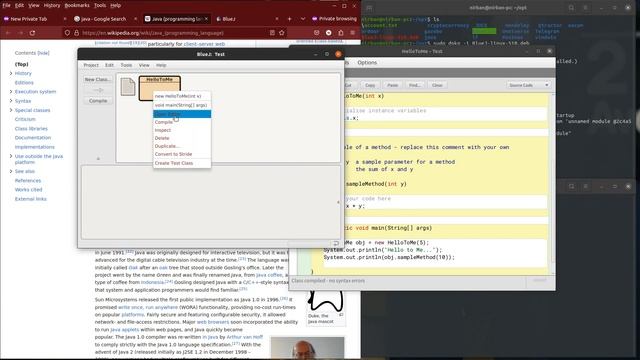Open the list all tabs dropdown arrow
The width and height of the screenshot is (640, 360).
[x=303, y=19]
